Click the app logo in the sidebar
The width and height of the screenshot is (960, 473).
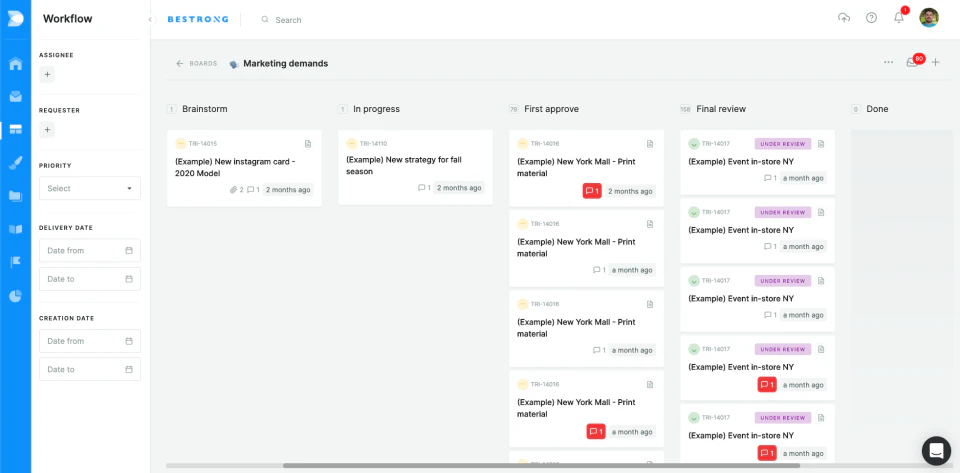point(15,18)
